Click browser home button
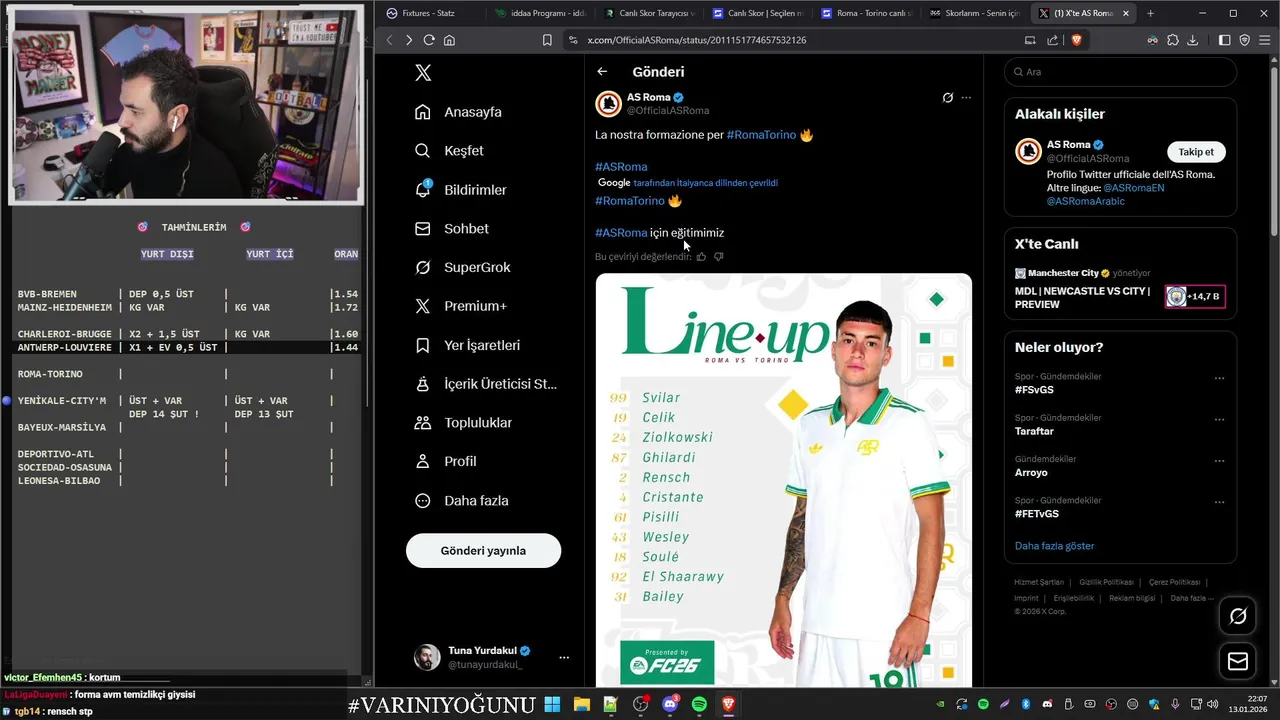 449,40
